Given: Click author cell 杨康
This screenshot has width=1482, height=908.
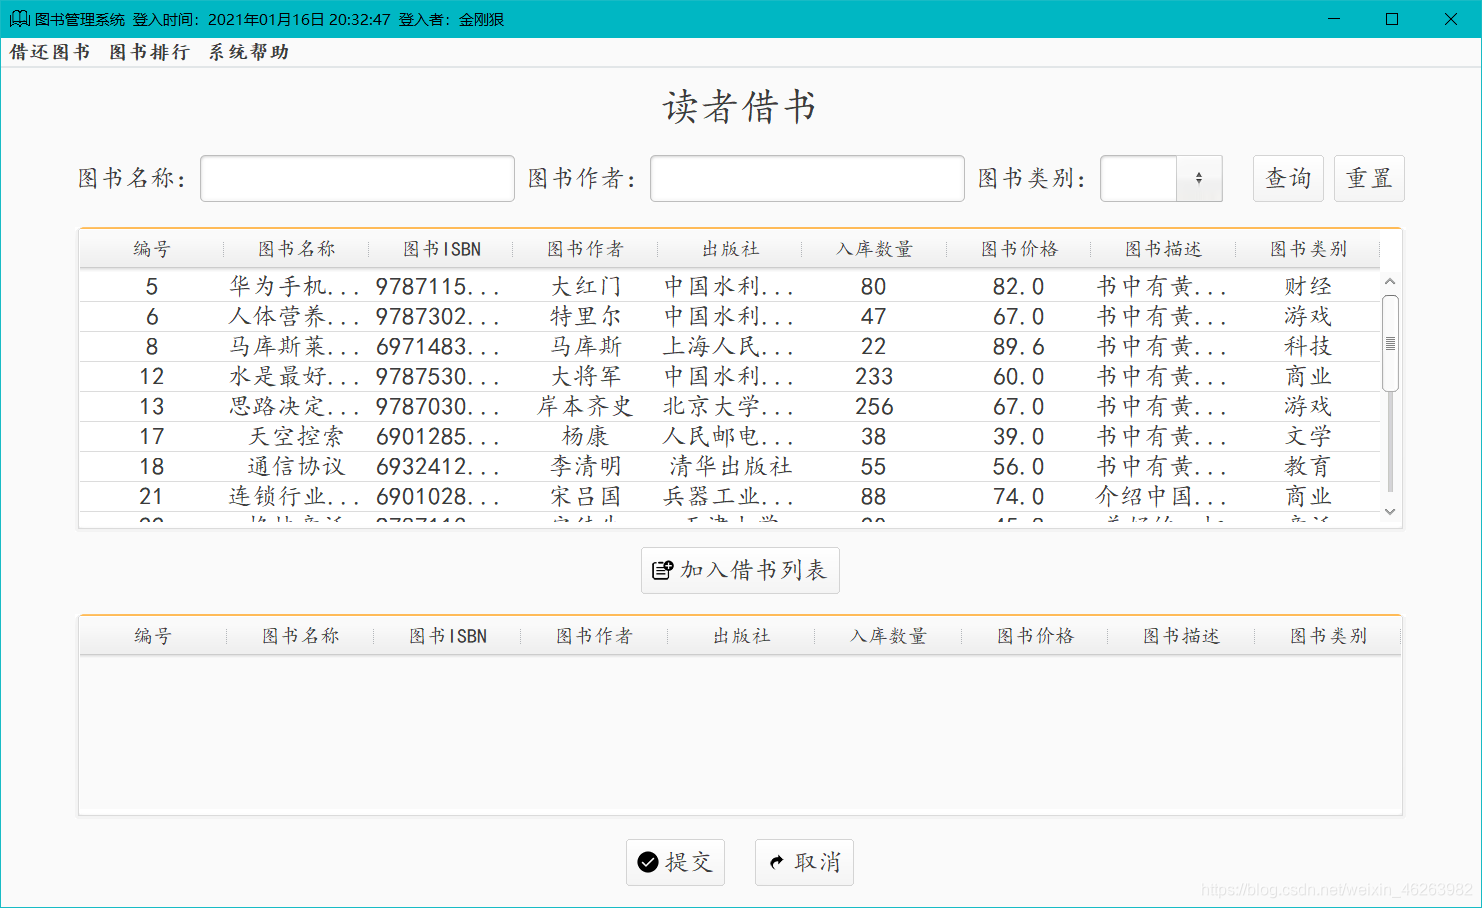Looking at the screenshot, I should tap(585, 436).
